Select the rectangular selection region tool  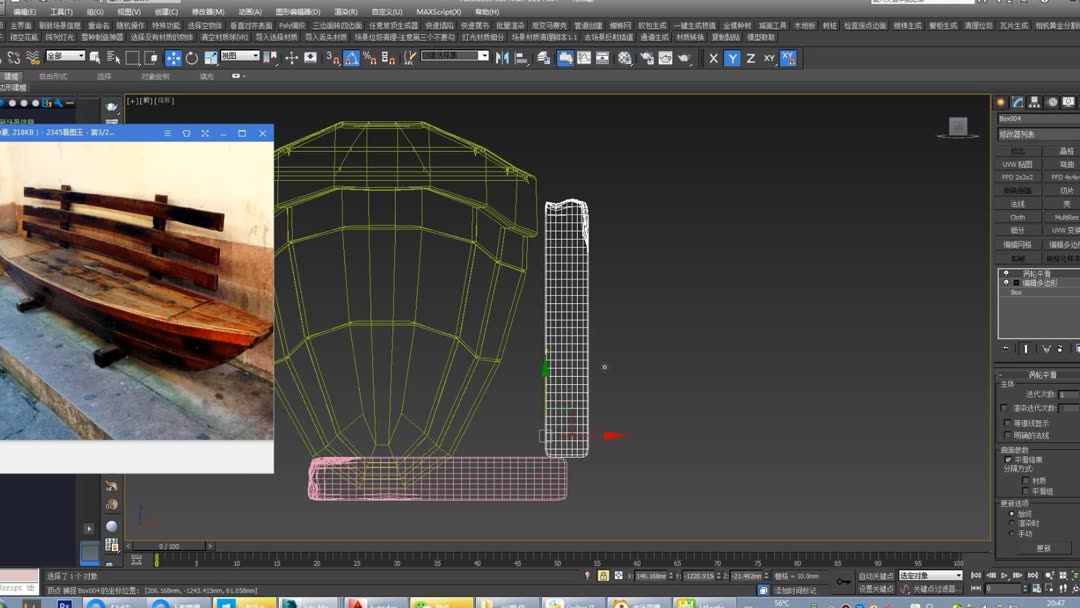coord(132,58)
